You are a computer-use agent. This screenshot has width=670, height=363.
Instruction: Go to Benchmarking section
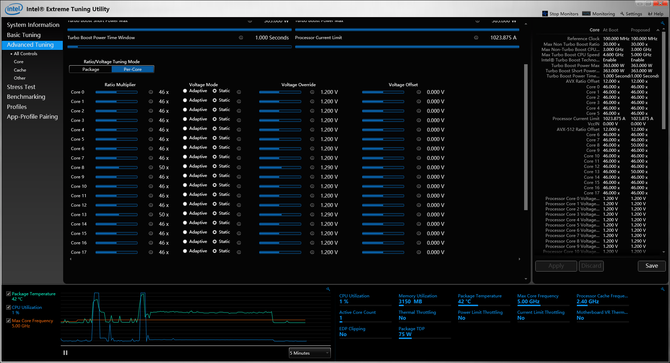coord(26,97)
